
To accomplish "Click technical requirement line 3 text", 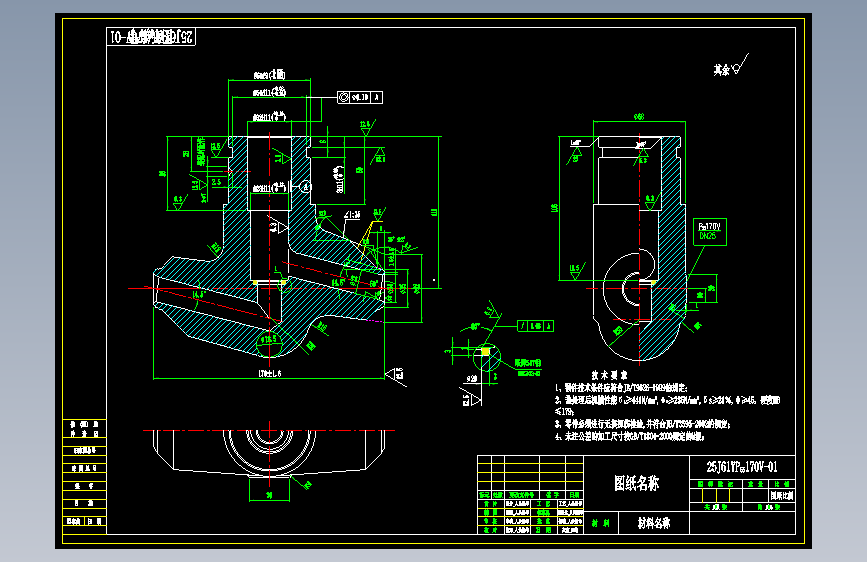I will coord(643,424).
